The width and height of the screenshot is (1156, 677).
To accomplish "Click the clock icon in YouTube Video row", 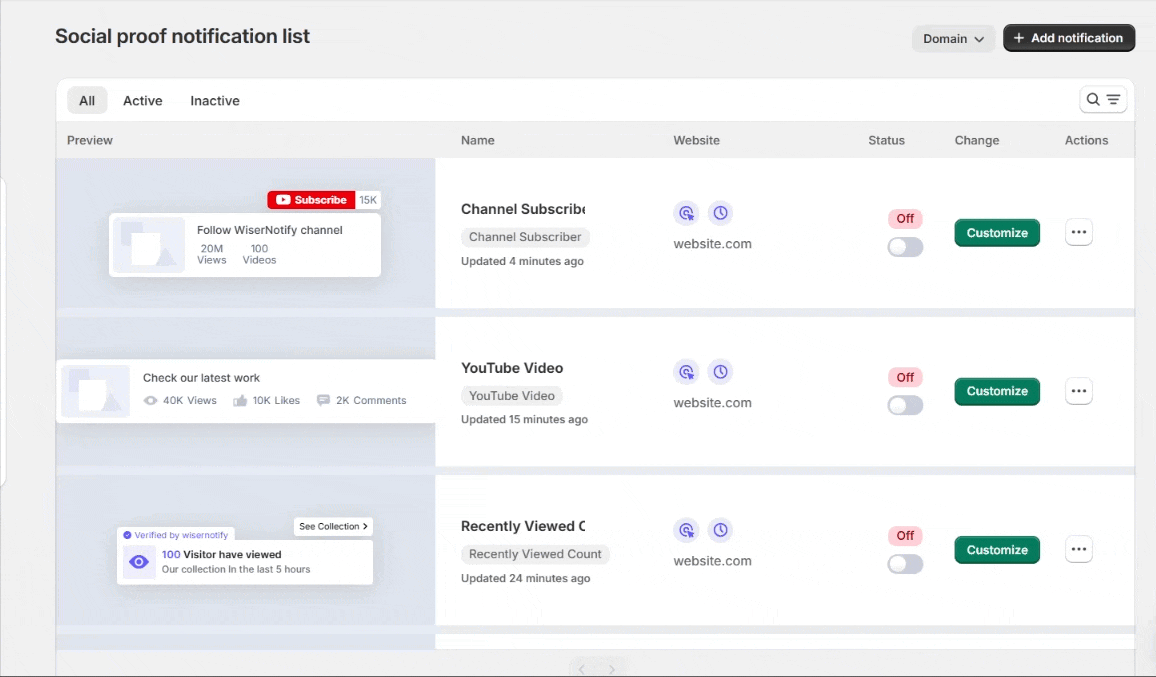I will pyautogui.click(x=720, y=372).
